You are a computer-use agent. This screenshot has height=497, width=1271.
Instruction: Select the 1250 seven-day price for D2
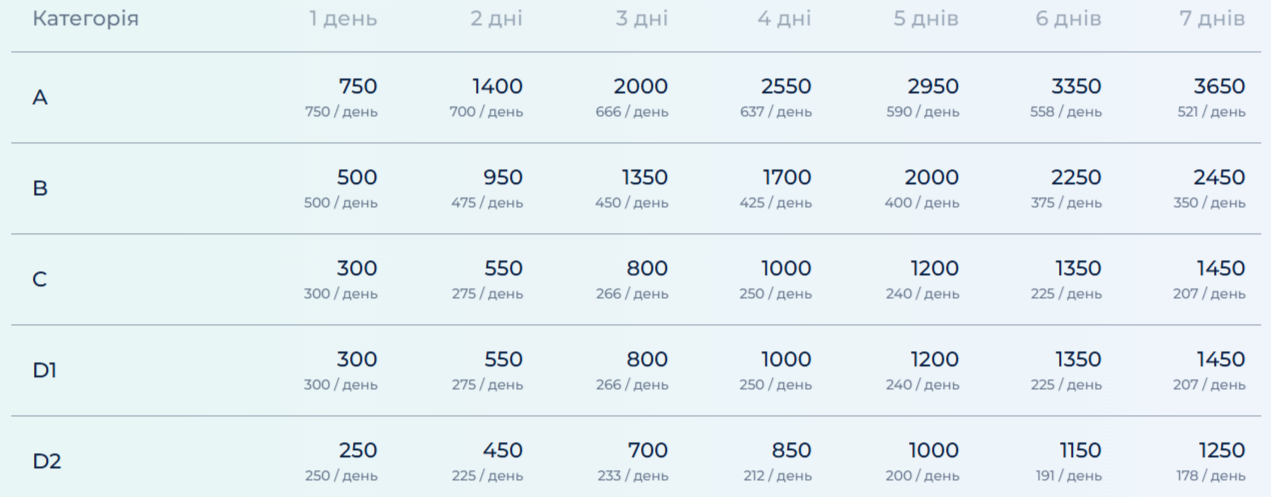pos(1220,451)
